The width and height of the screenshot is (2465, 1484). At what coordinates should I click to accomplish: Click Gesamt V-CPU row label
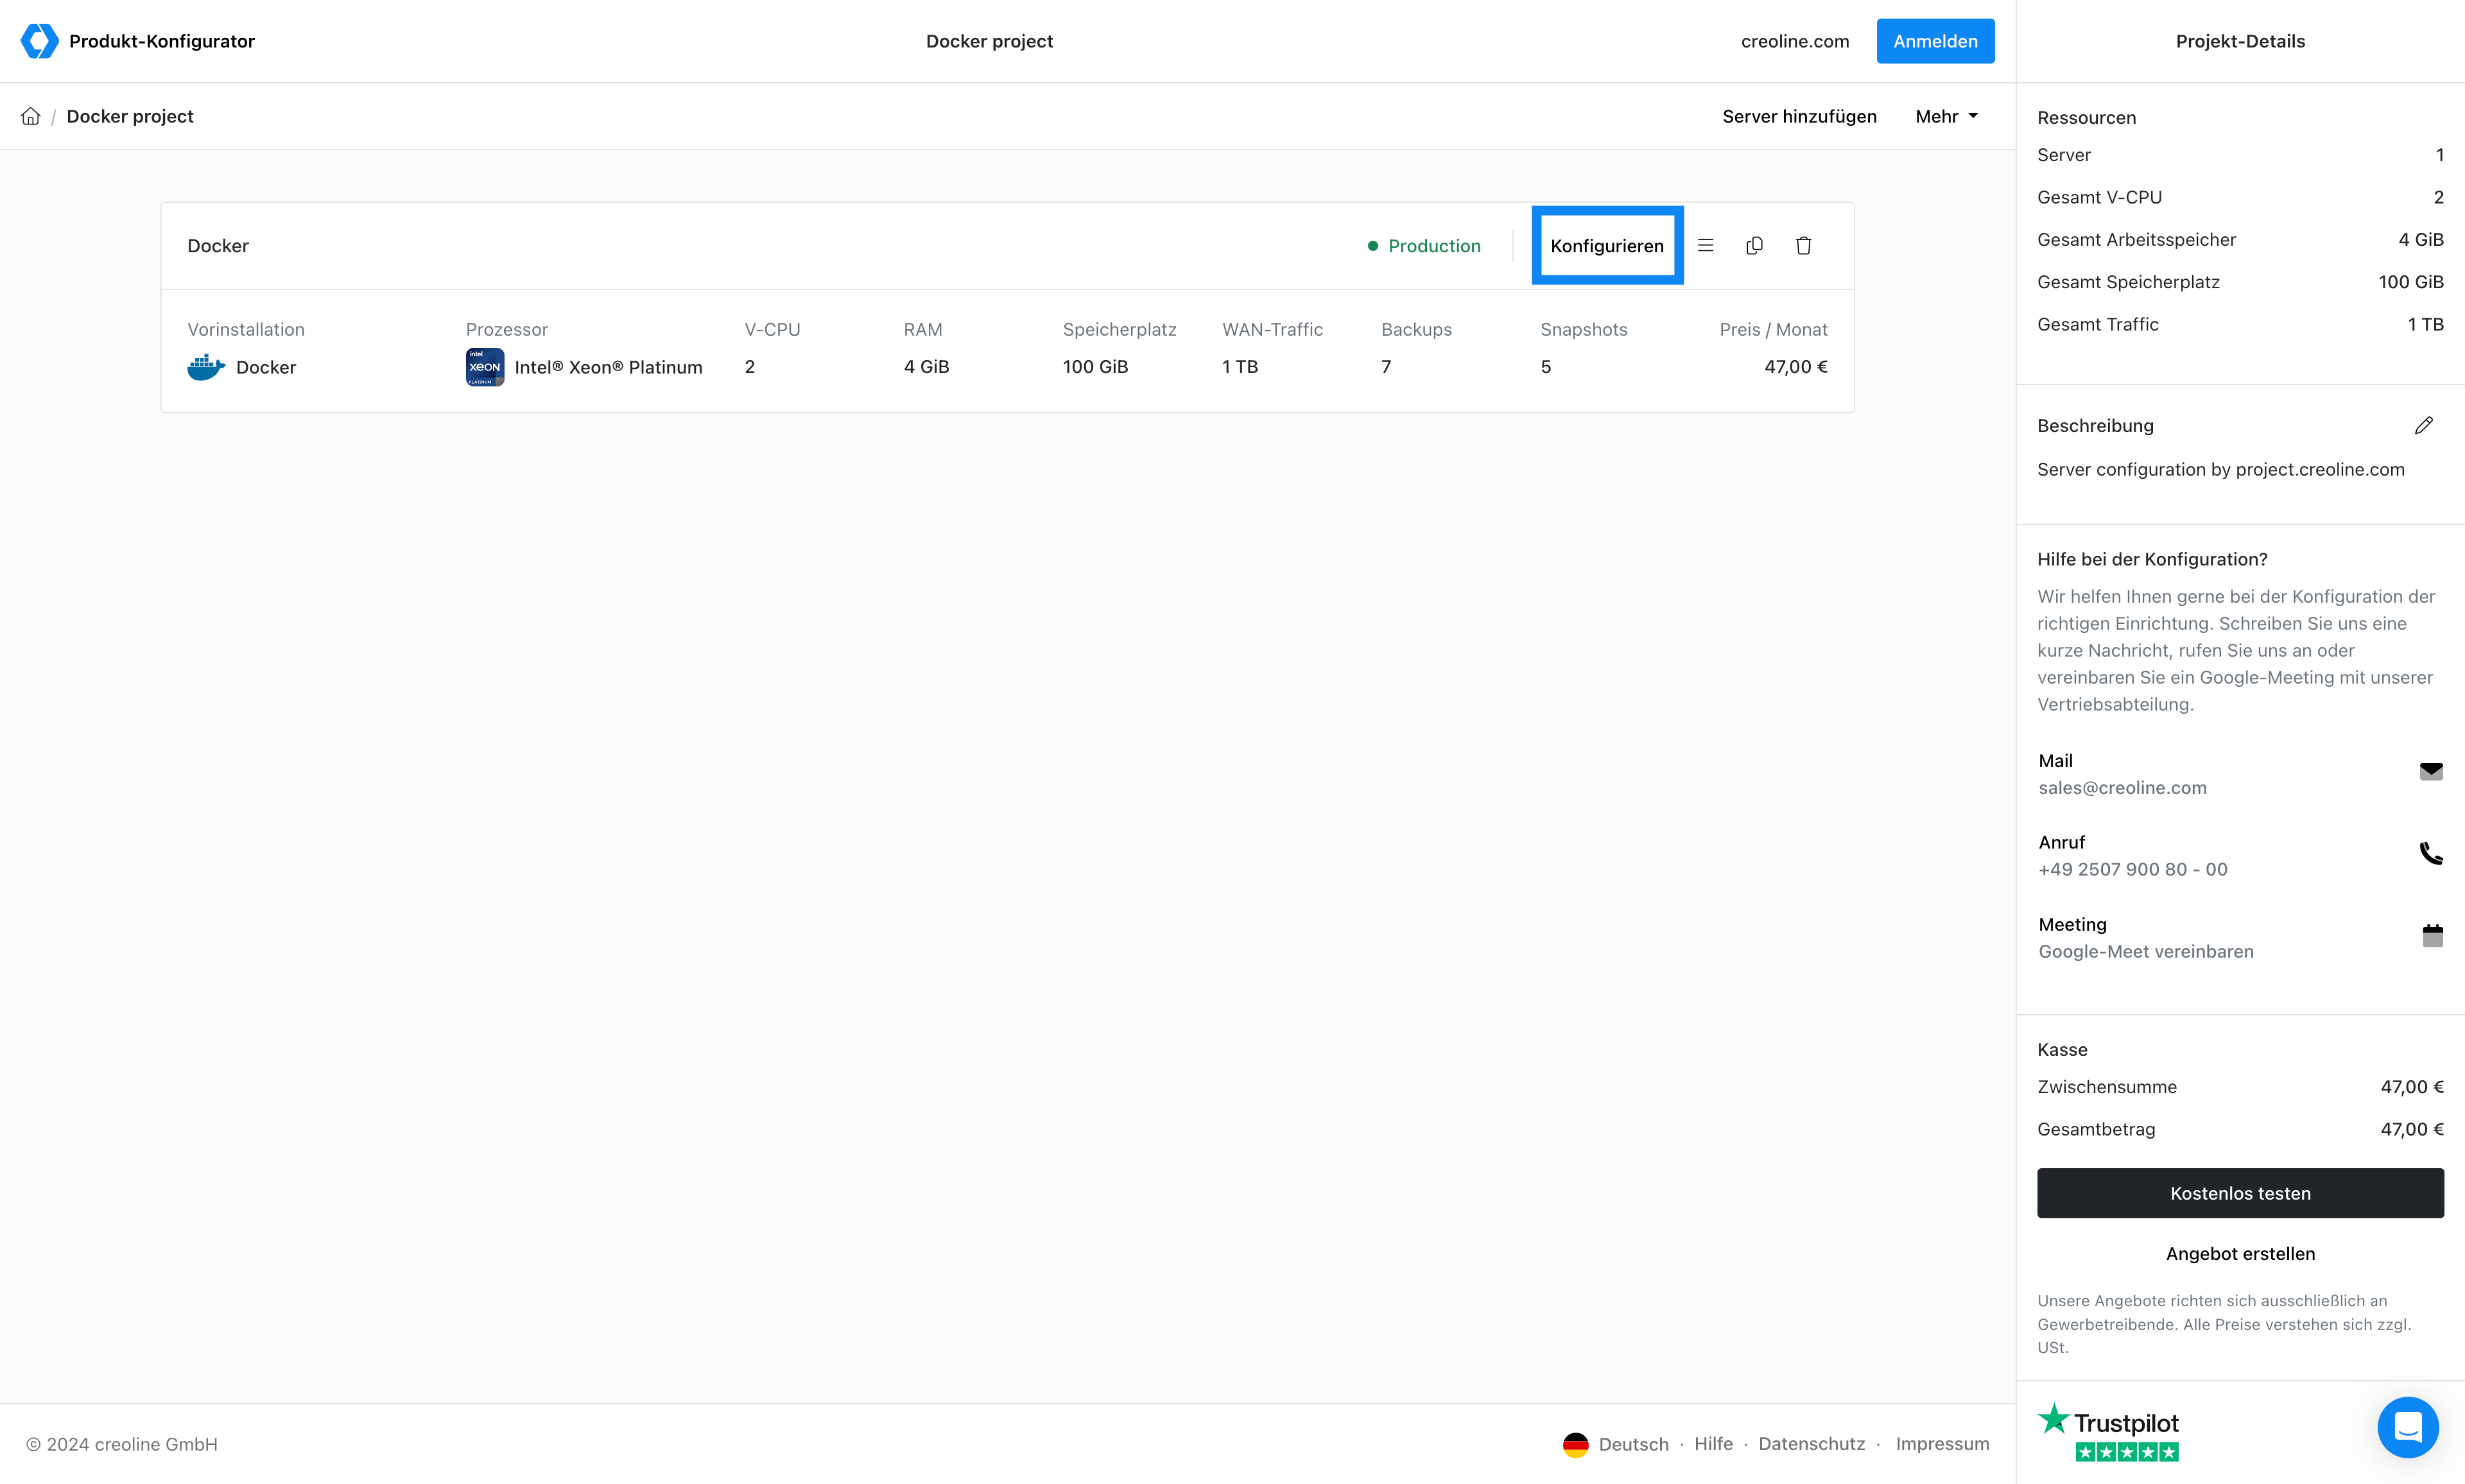2099,198
